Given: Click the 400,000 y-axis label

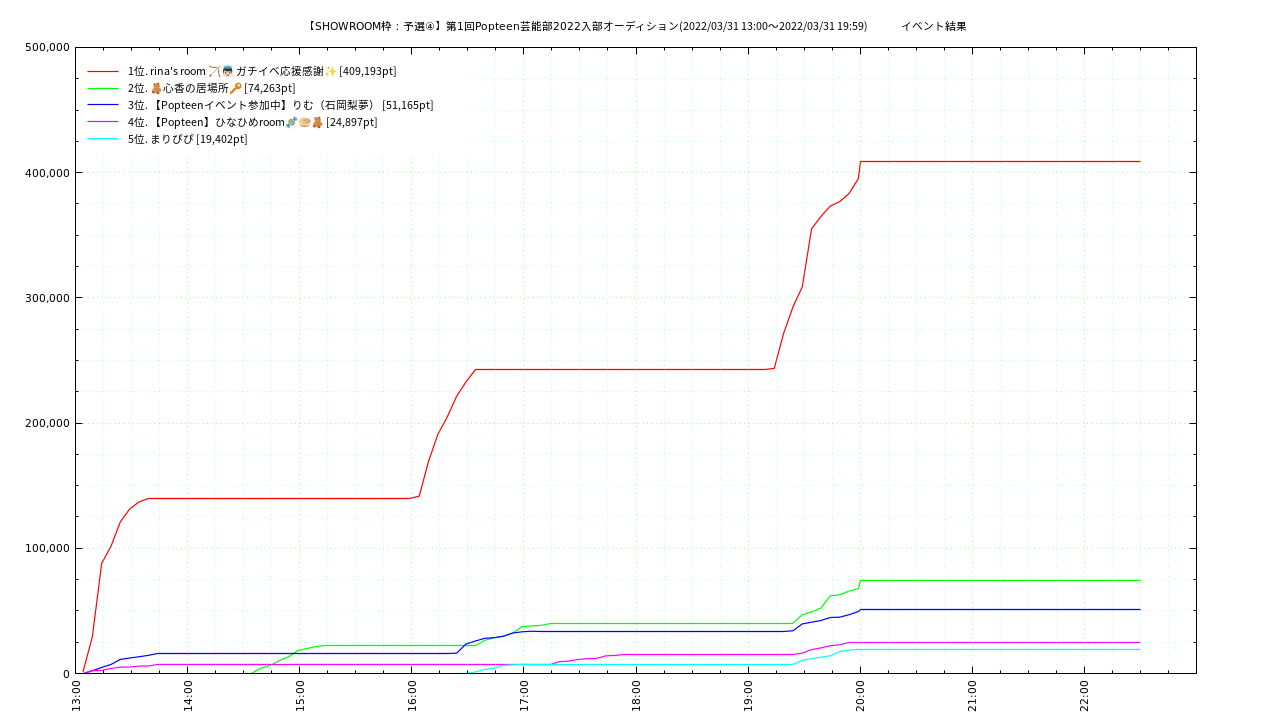Looking at the screenshot, I should tap(47, 173).
